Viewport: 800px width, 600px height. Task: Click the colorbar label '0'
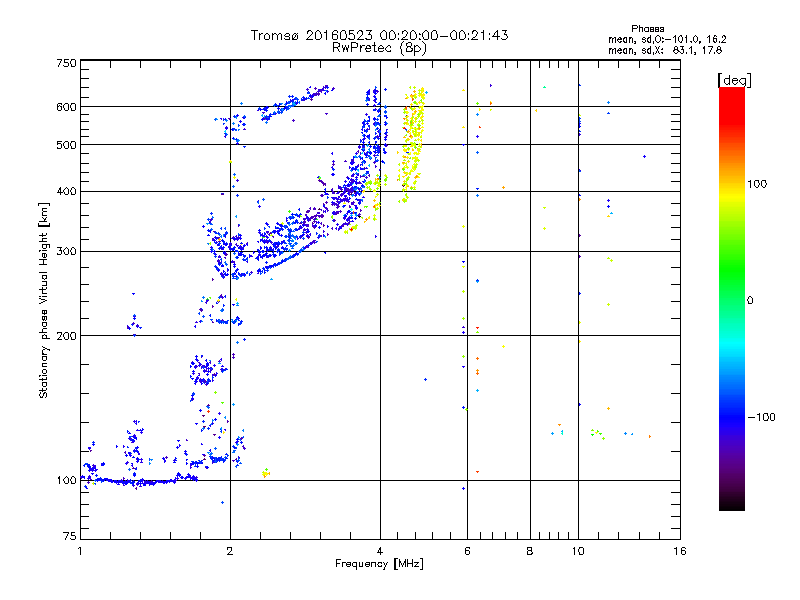750,301
